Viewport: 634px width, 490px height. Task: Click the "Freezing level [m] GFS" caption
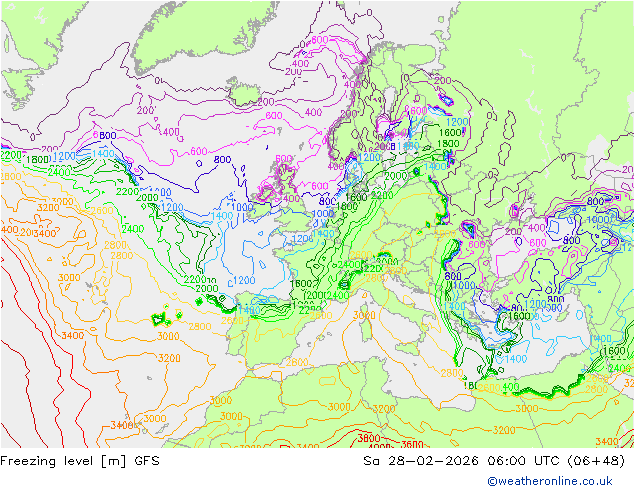pyautogui.click(x=80, y=461)
